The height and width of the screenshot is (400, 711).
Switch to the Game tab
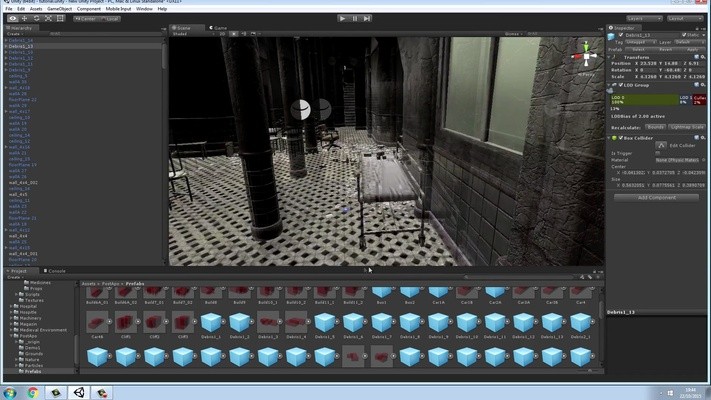pos(218,28)
